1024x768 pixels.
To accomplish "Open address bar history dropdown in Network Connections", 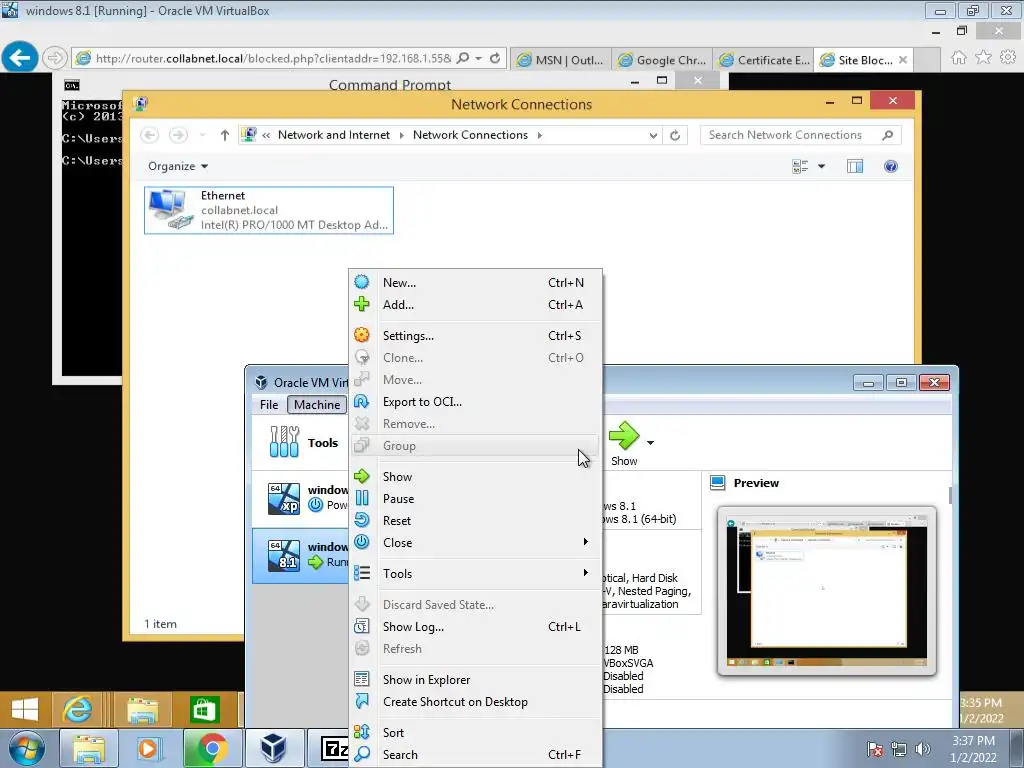I will click(653, 135).
